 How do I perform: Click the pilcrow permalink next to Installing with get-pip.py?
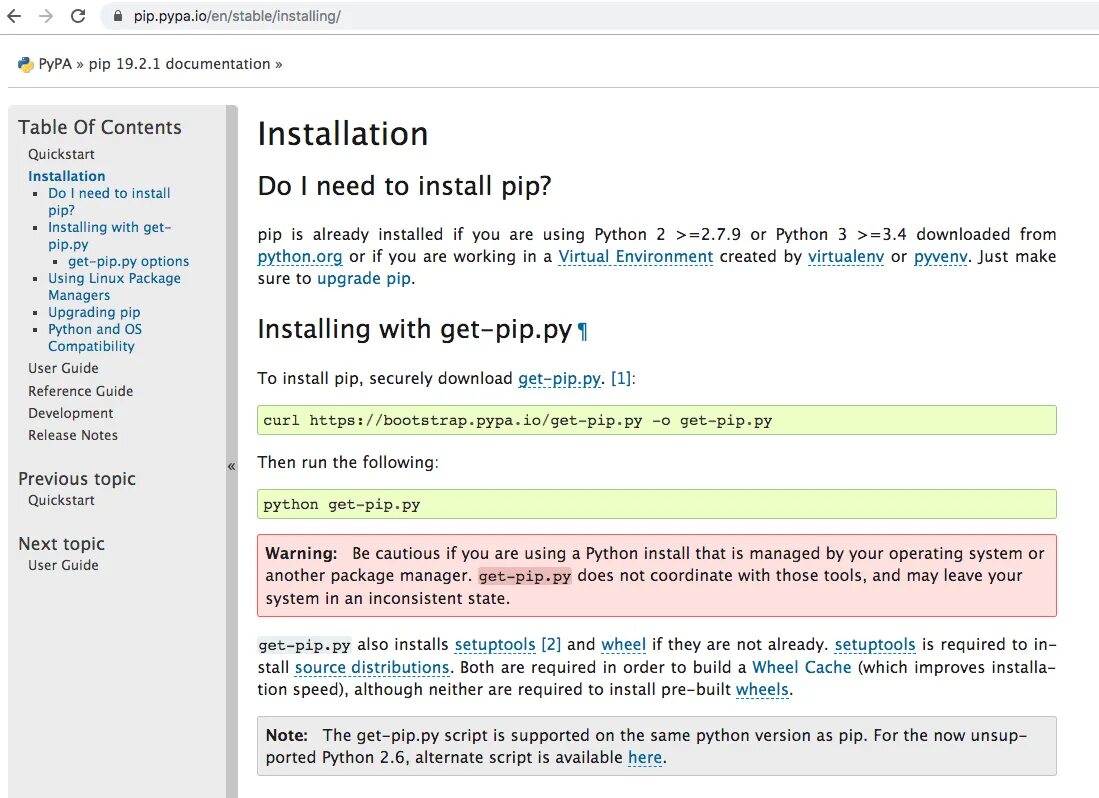(582, 331)
